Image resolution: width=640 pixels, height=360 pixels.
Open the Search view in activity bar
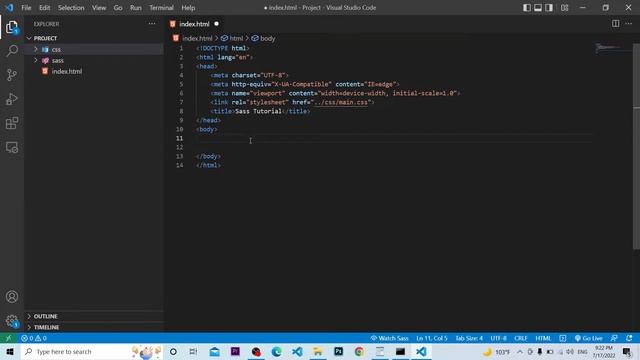(12, 51)
